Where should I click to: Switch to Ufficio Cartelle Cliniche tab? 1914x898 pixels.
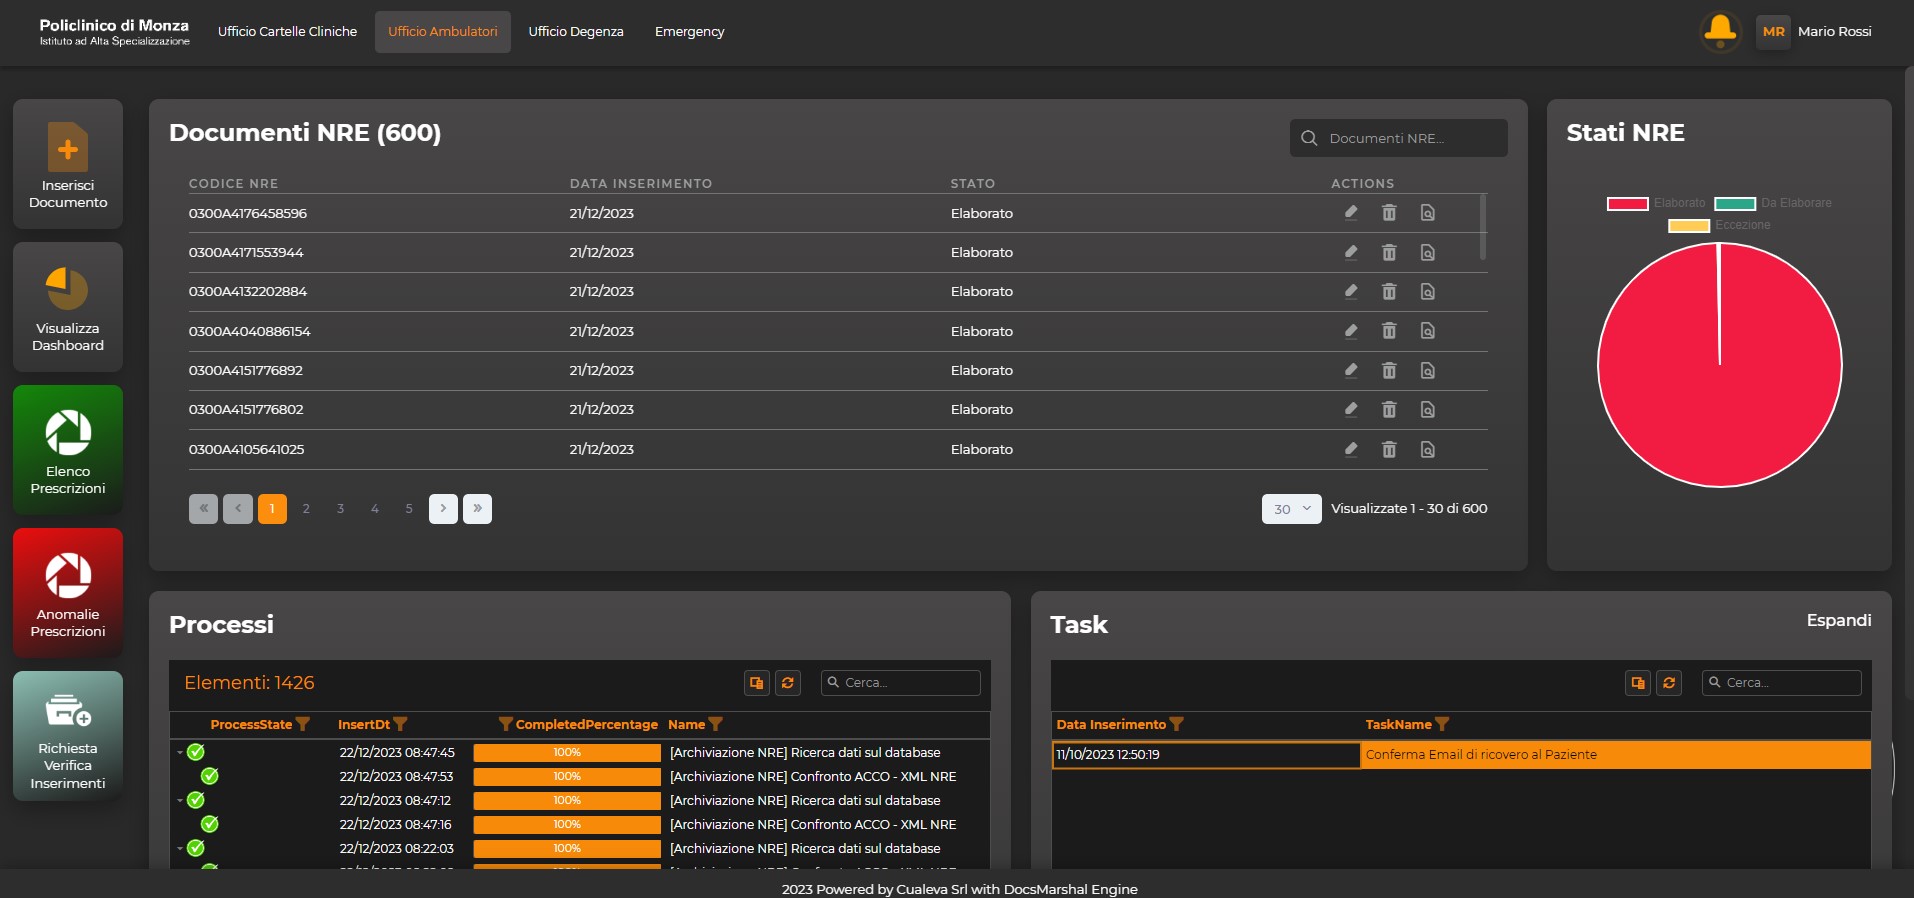[x=287, y=32]
